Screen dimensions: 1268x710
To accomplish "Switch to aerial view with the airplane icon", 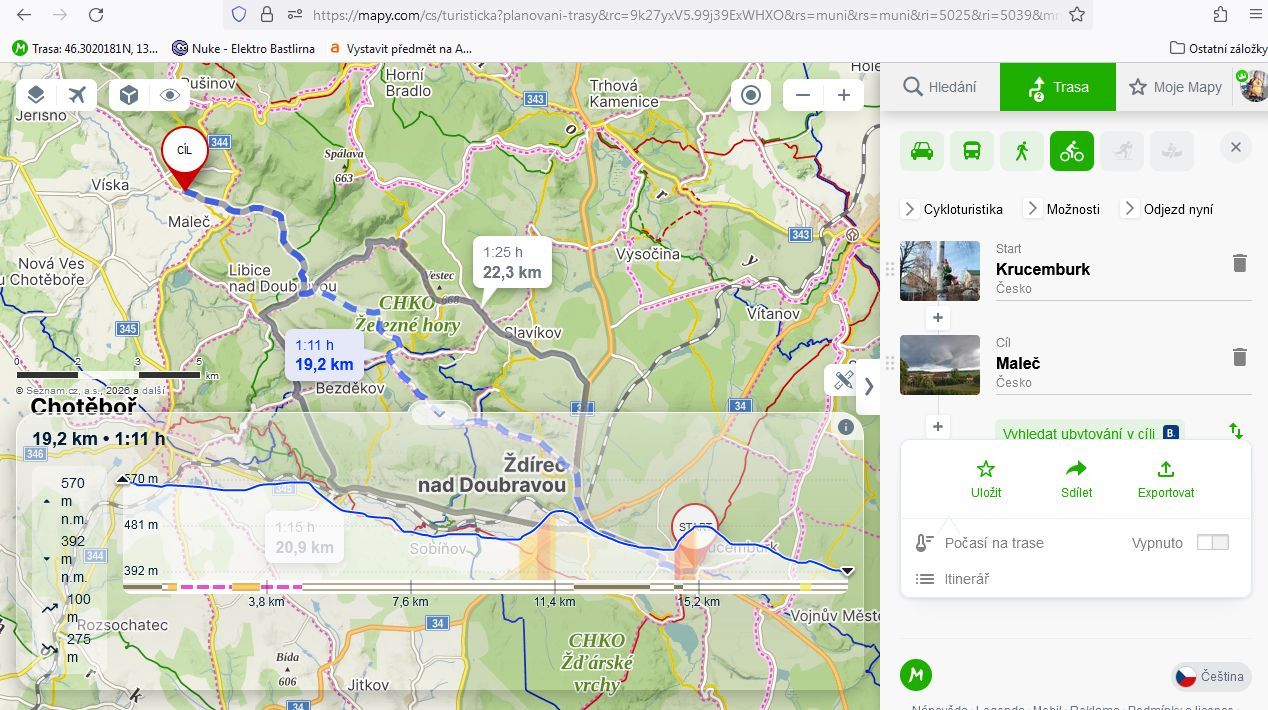I will coord(77,95).
